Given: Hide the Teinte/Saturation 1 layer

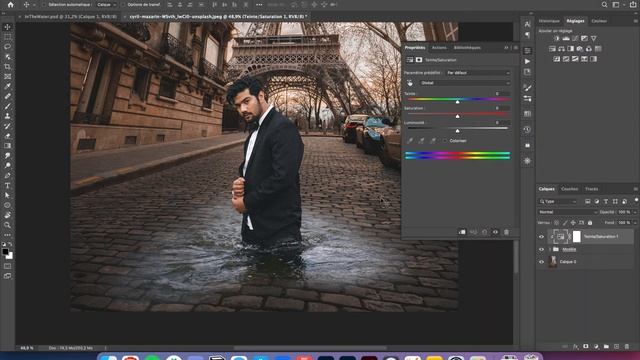Looking at the screenshot, I should click(x=542, y=237).
